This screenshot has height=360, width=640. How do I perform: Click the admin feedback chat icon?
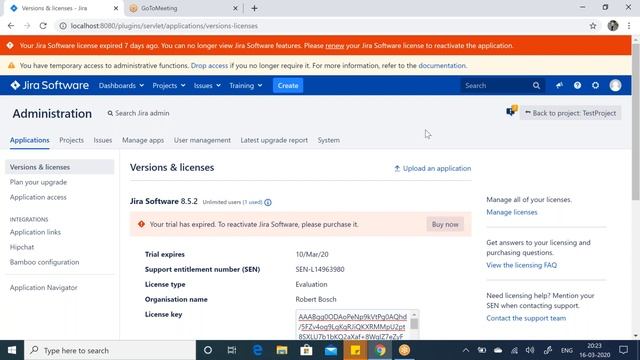(511, 111)
